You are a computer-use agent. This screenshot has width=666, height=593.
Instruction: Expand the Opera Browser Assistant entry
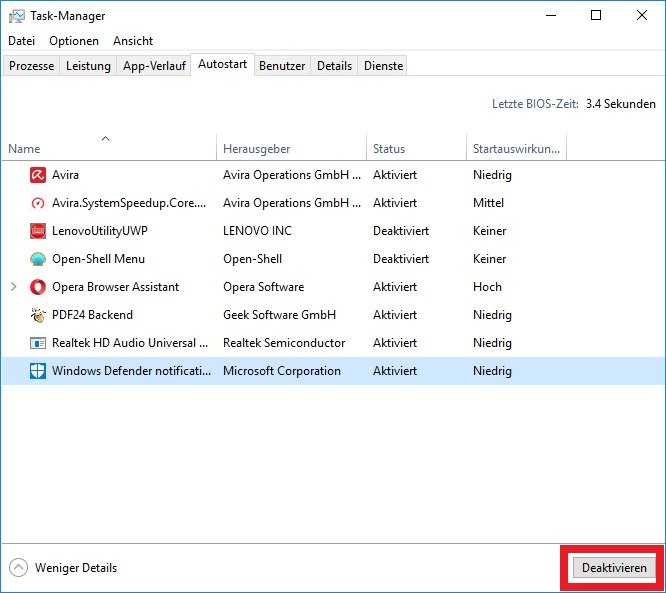13,287
